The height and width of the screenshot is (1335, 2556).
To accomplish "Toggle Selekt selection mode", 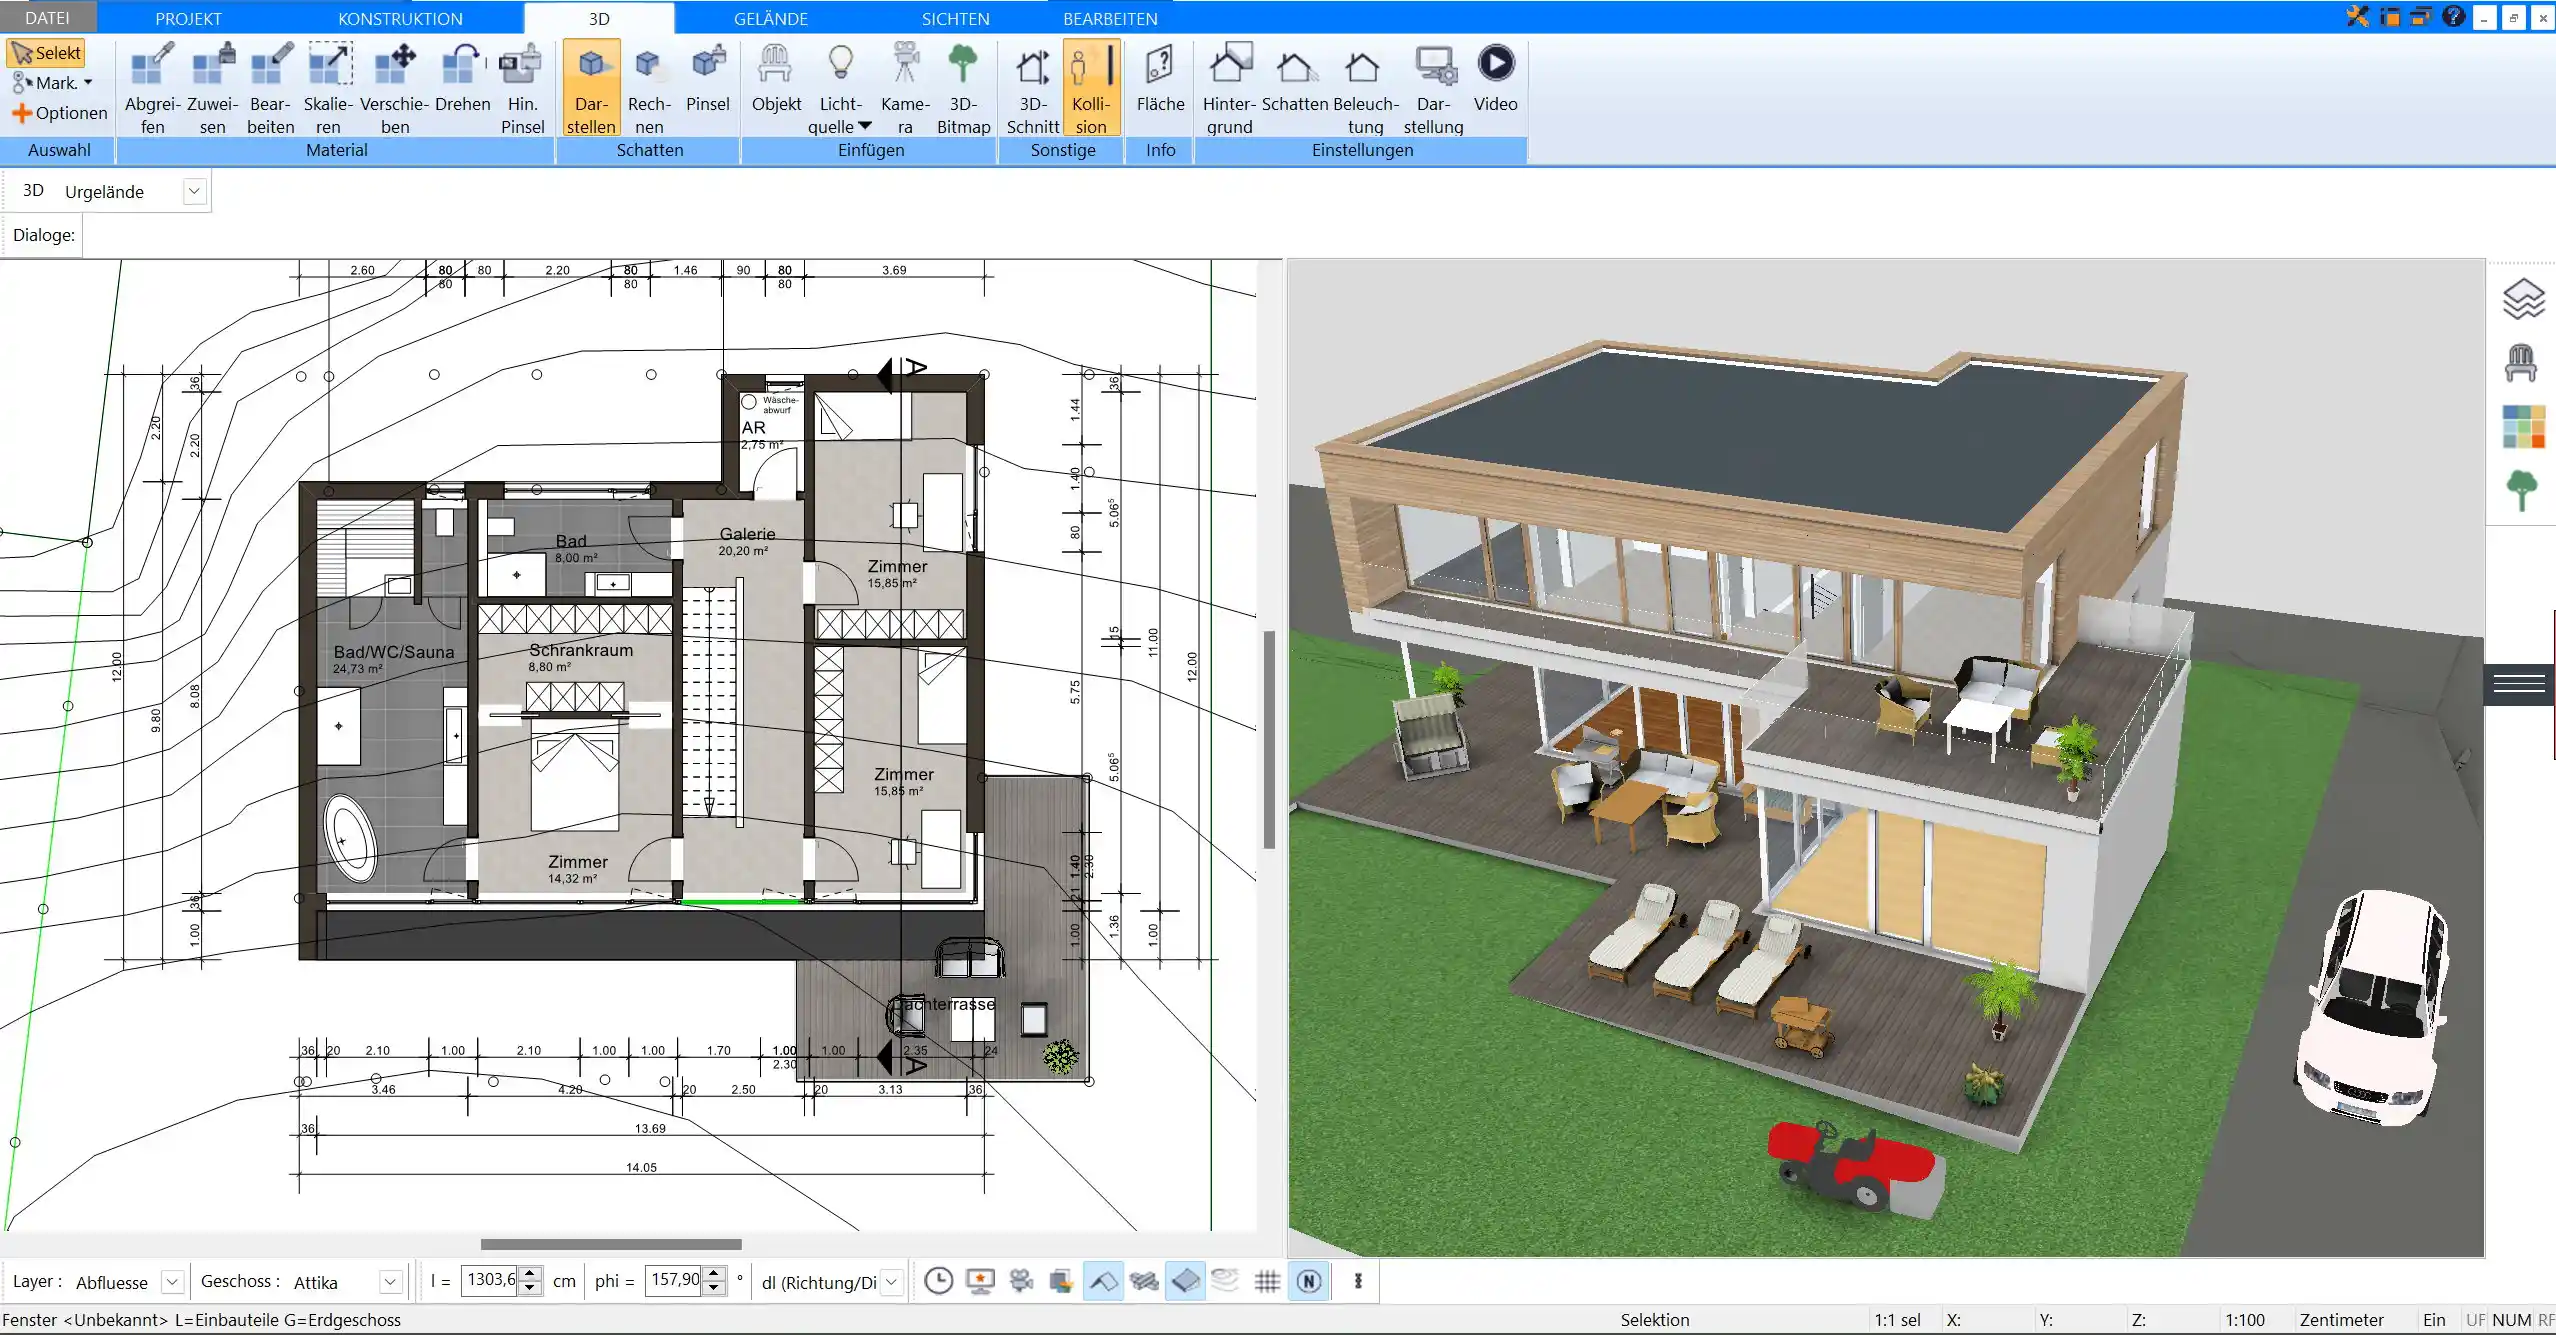I will [46, 53].
